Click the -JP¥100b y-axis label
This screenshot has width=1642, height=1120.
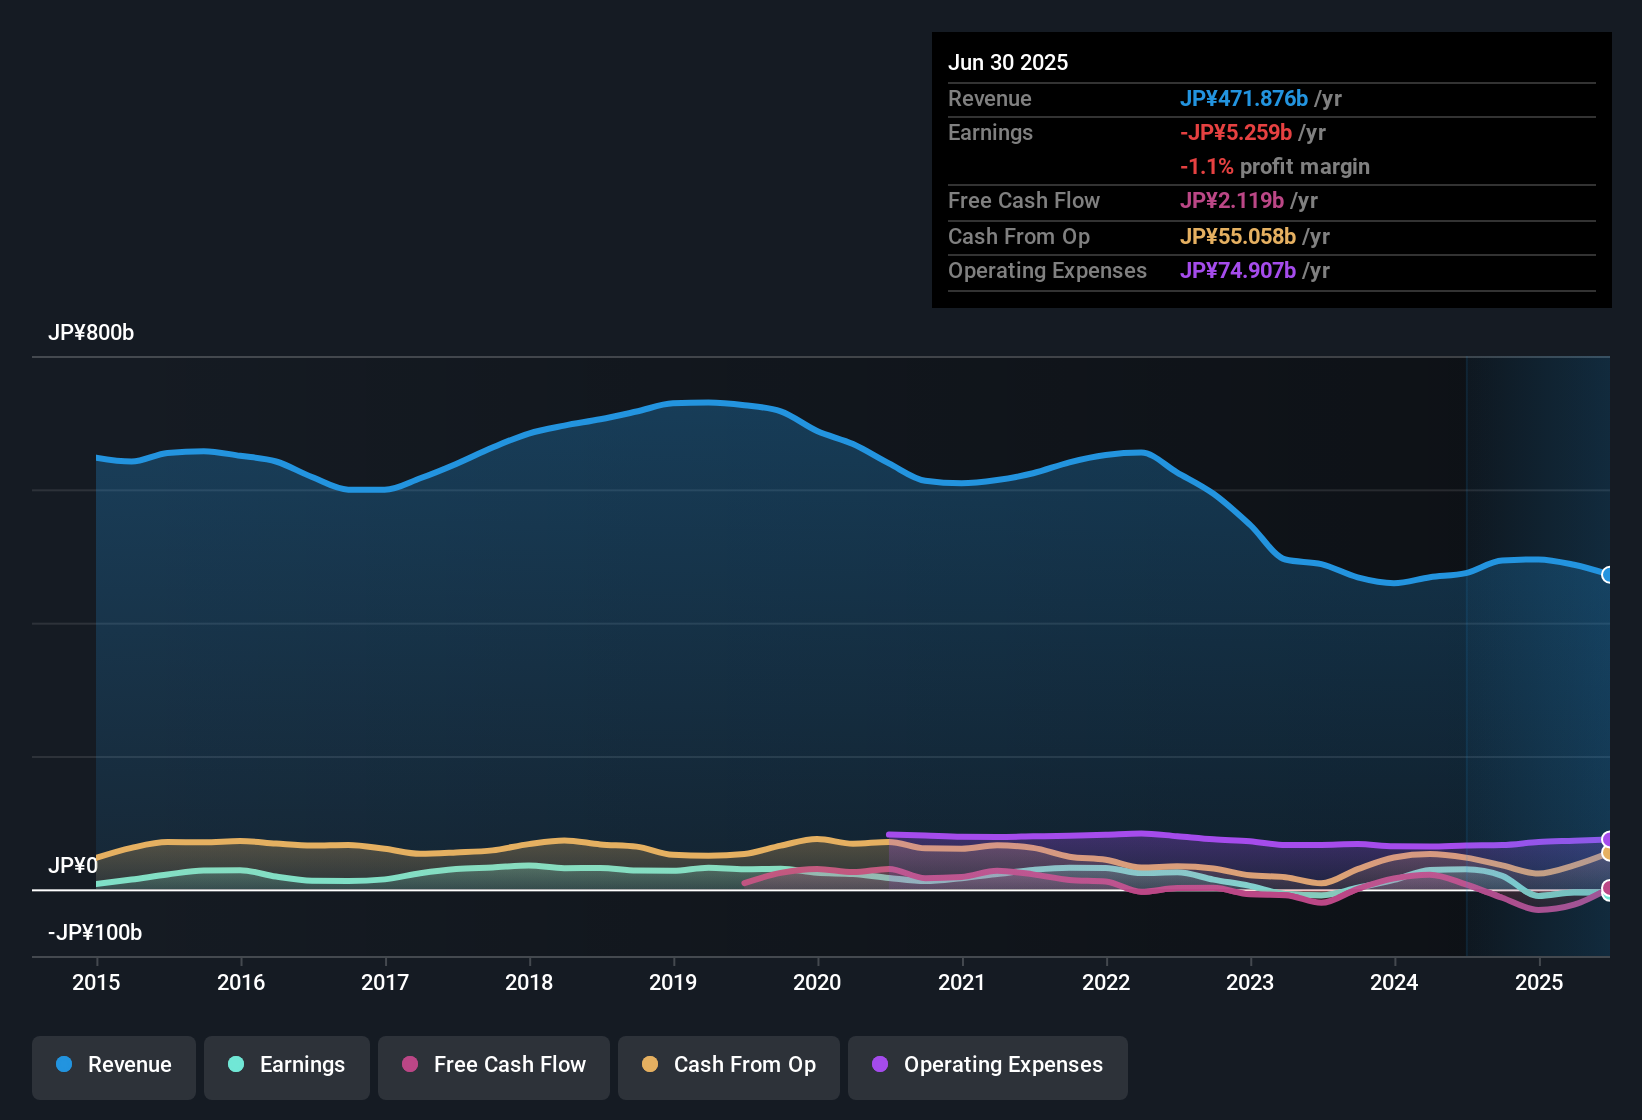point(95,933)
